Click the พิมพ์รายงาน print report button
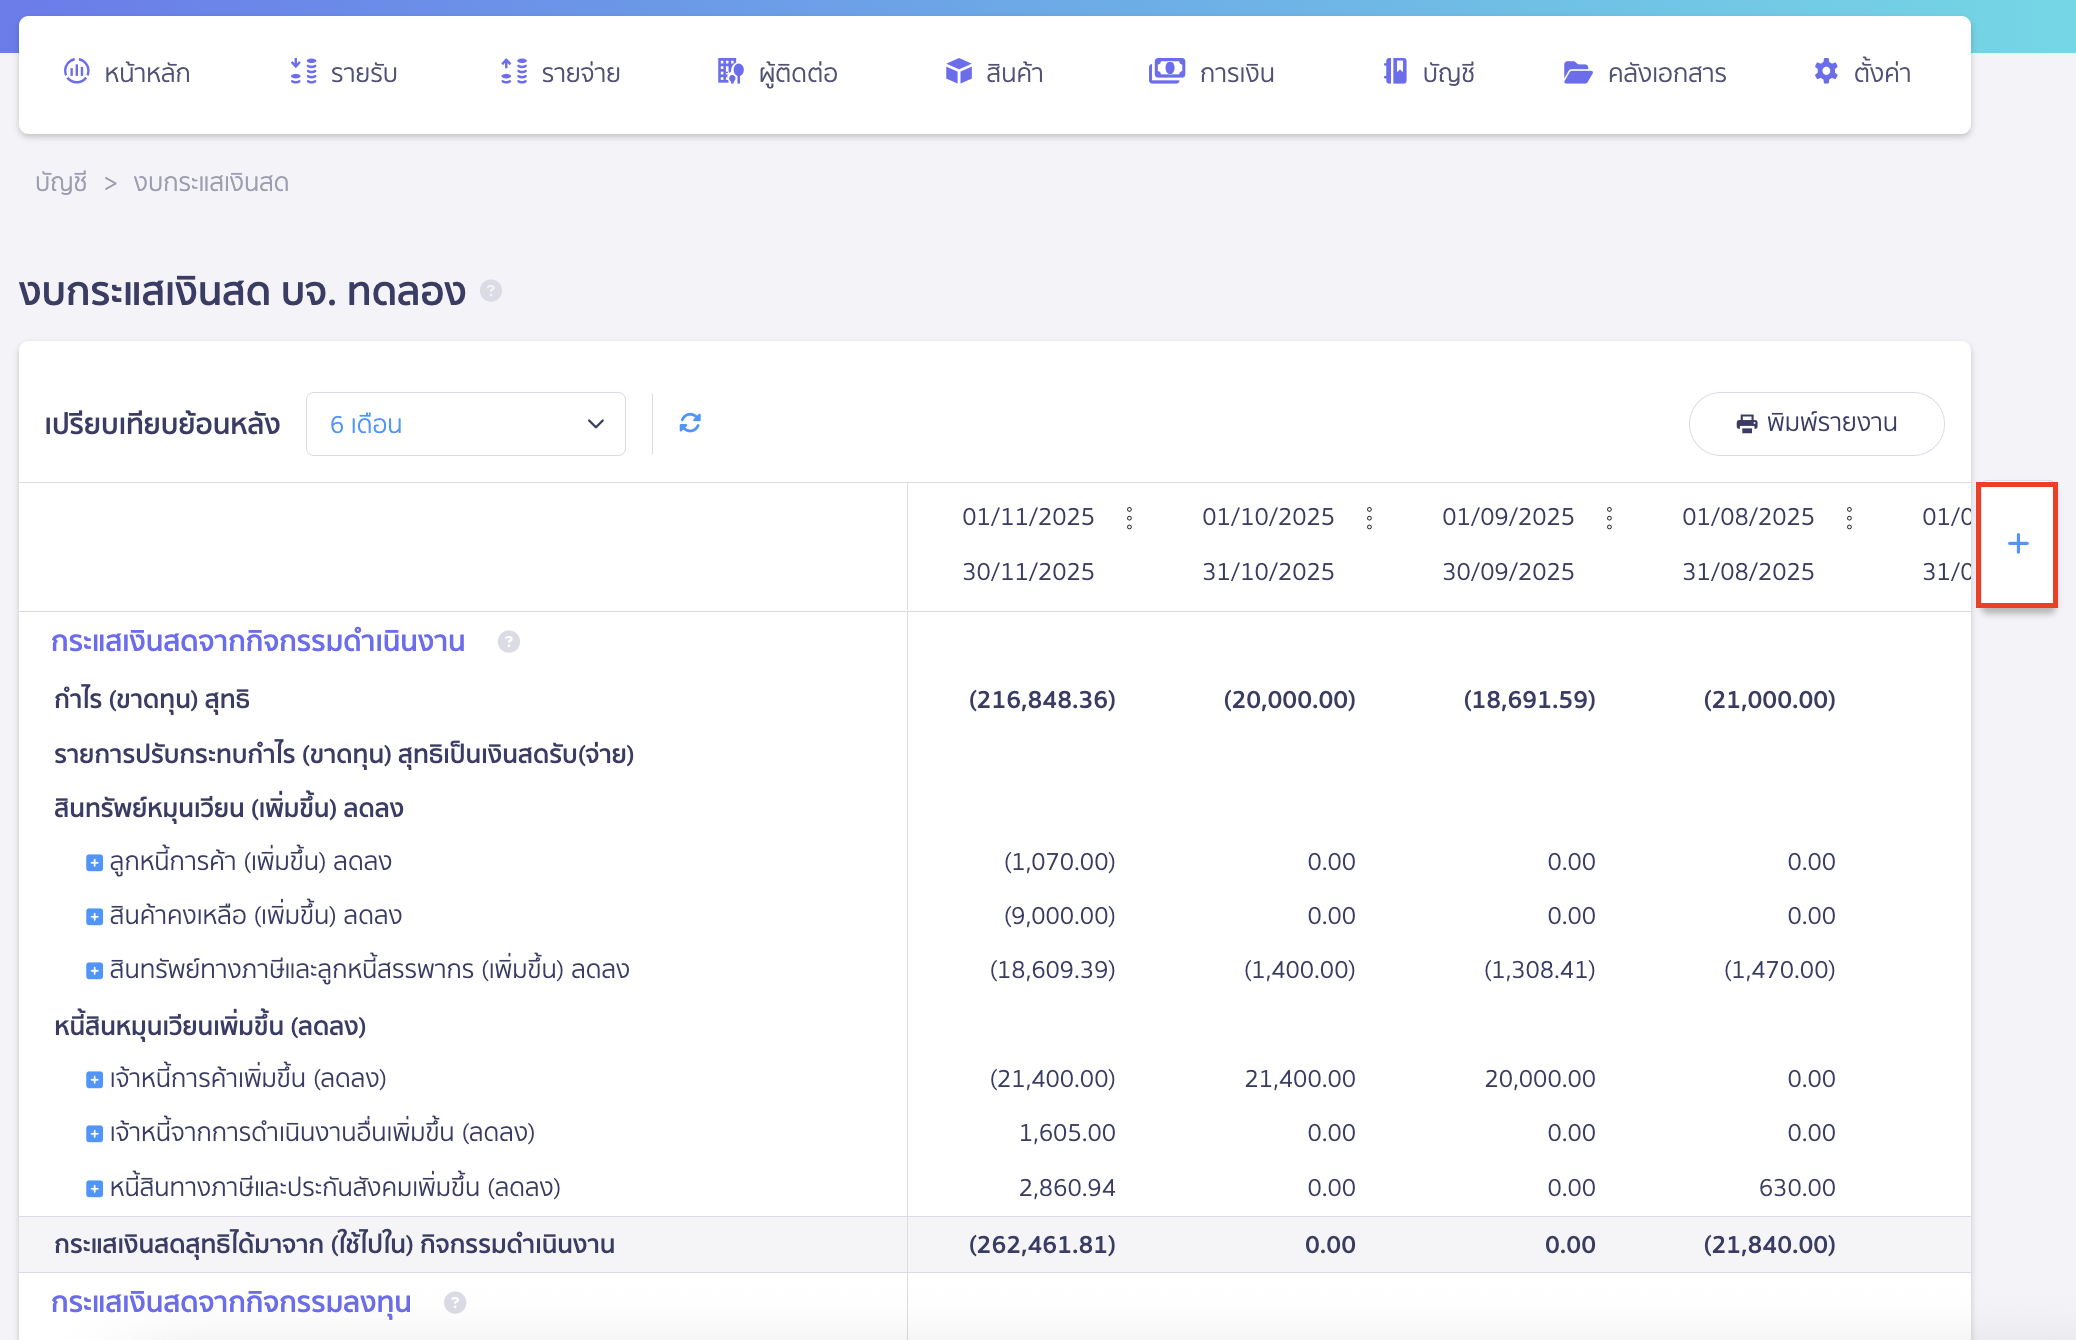 [x=1816, y=423]
